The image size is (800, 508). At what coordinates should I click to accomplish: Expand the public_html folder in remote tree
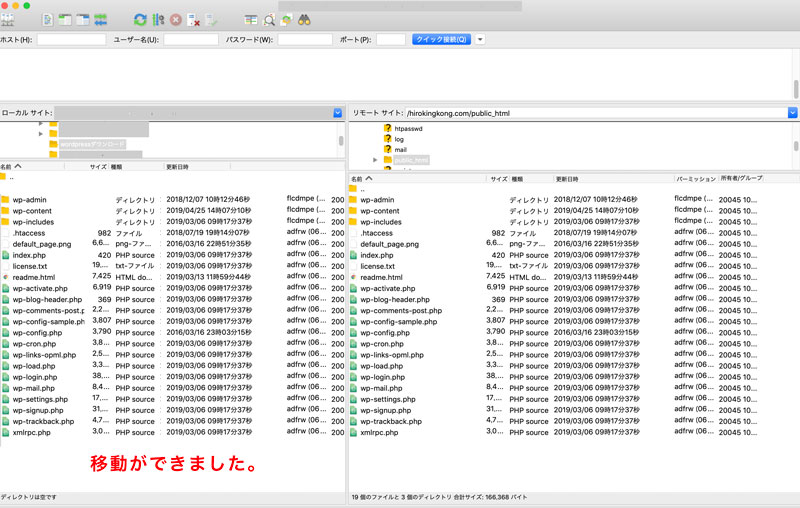pyautogui.click(x=375, y=160)
